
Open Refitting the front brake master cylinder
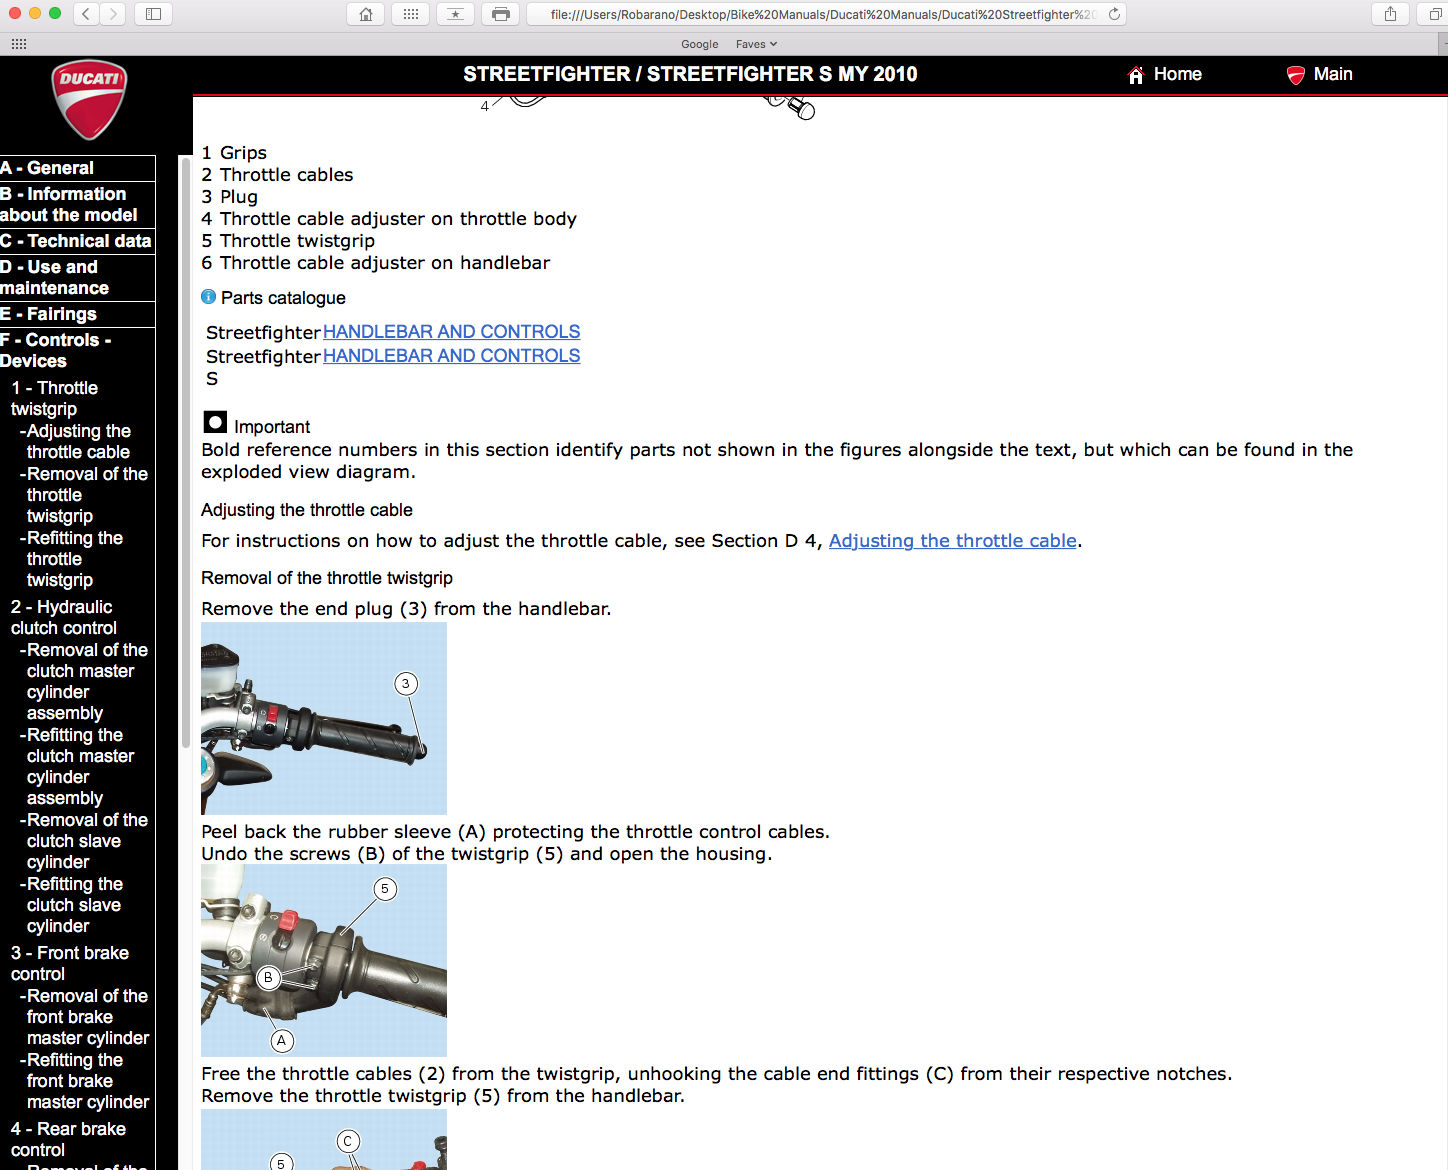coord(85,1081)
